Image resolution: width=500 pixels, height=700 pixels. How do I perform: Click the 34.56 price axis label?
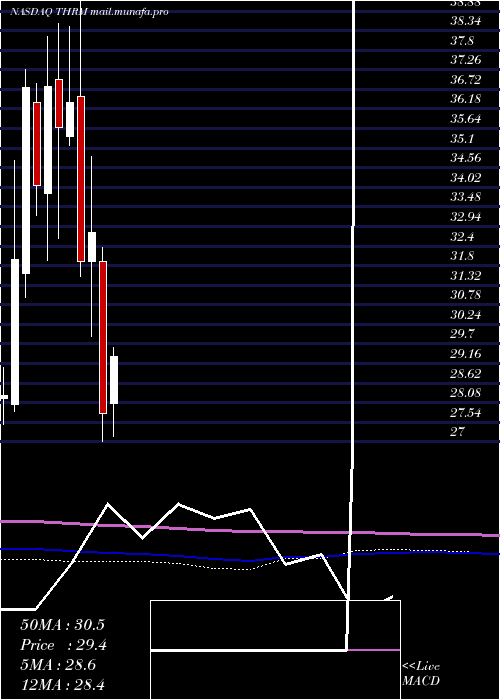click(x=466, y=158)
